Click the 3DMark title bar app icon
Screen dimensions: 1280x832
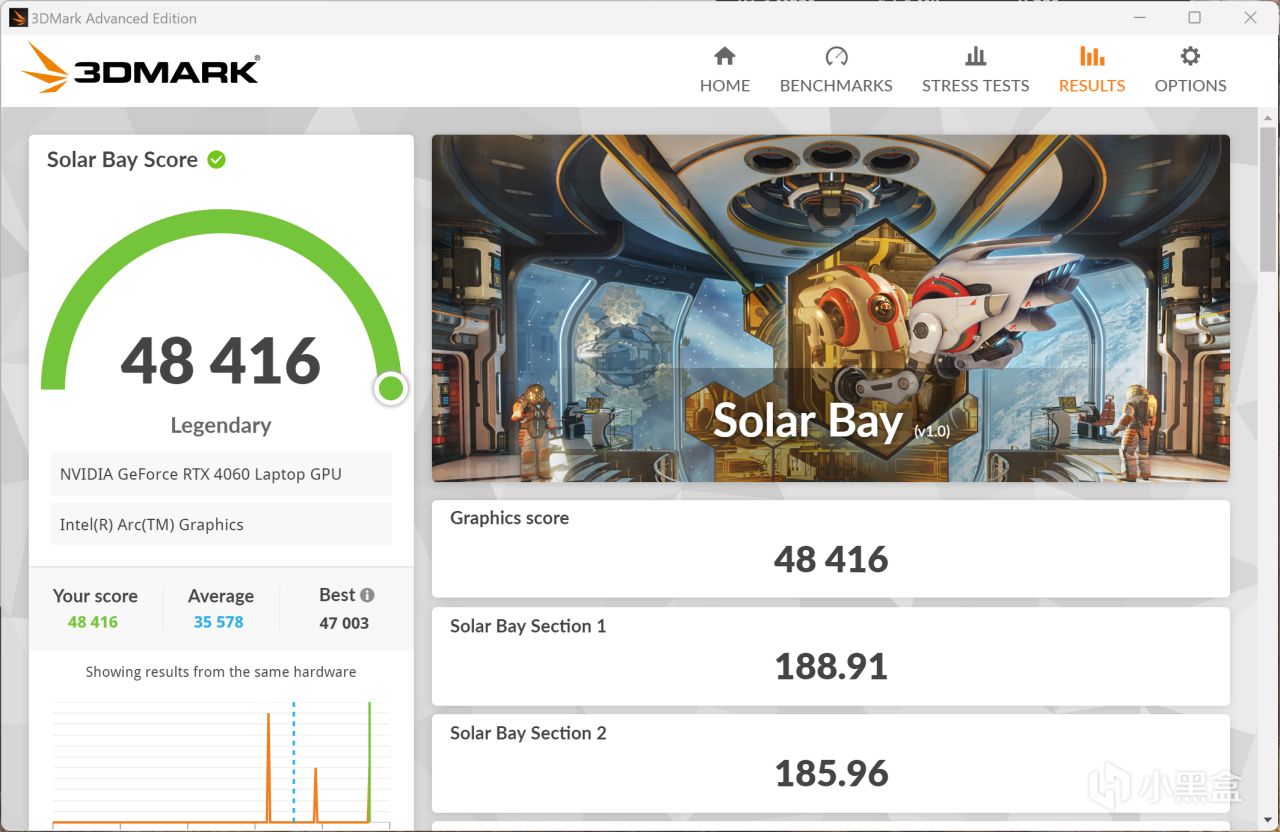[x=18, y=17]
